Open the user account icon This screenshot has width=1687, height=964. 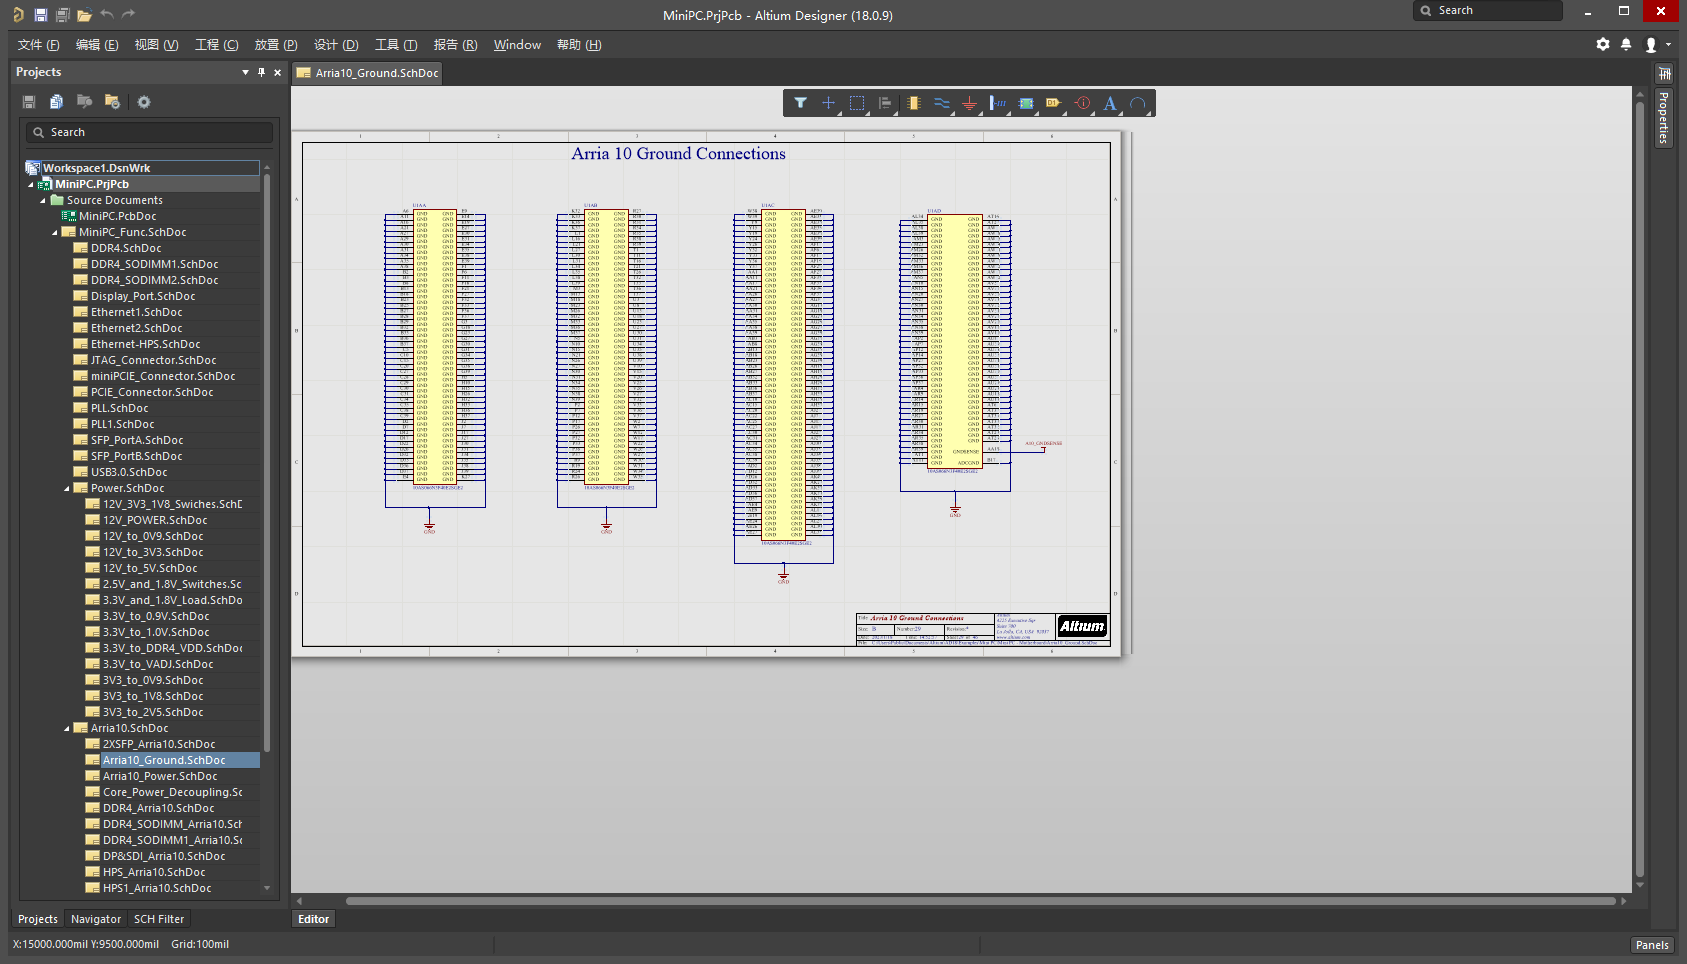tap(1651, 45)
